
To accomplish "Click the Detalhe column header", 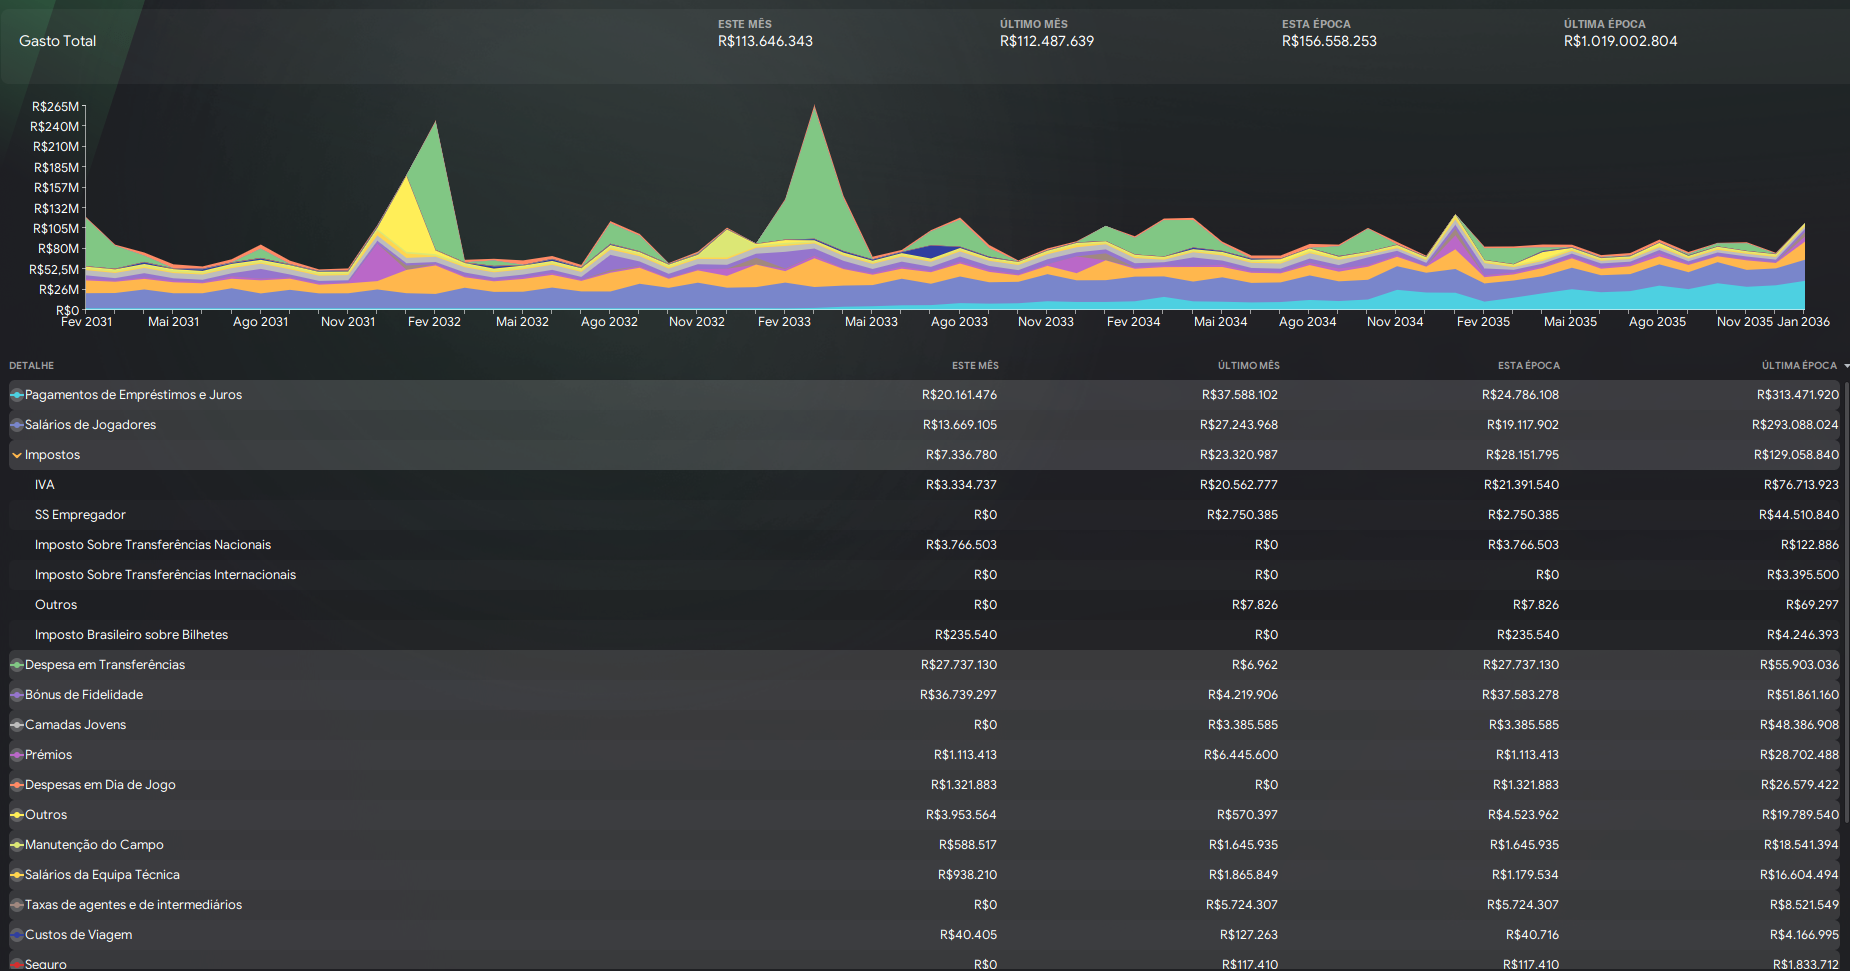I will (x=32, y=366).
